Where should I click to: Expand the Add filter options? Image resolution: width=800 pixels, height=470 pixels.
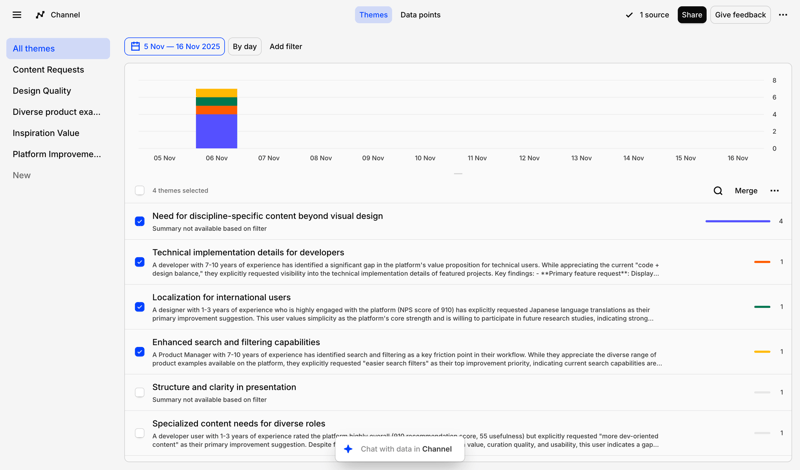click(x=286, y=47)
